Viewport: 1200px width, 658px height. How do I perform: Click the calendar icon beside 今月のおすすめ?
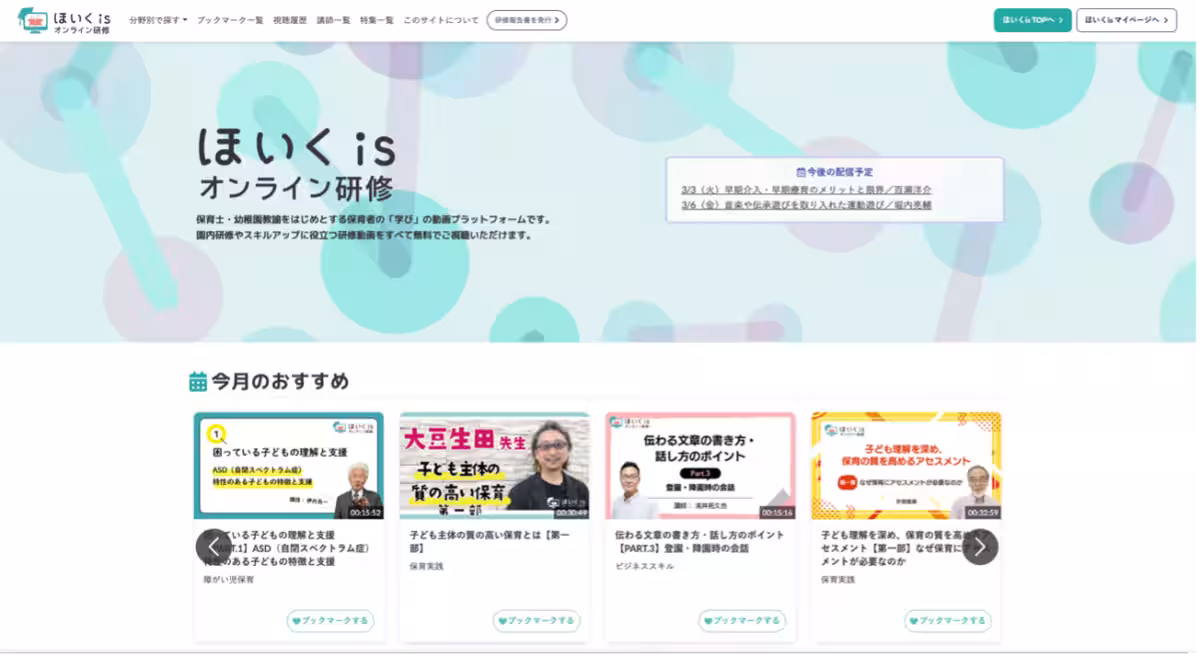[x=198, y=381]
